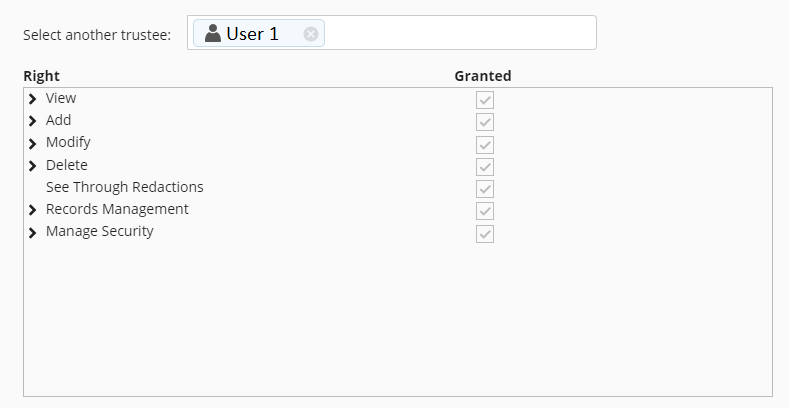Select the See Through Redactions row
789x408 pixels.
pos(124,187)
